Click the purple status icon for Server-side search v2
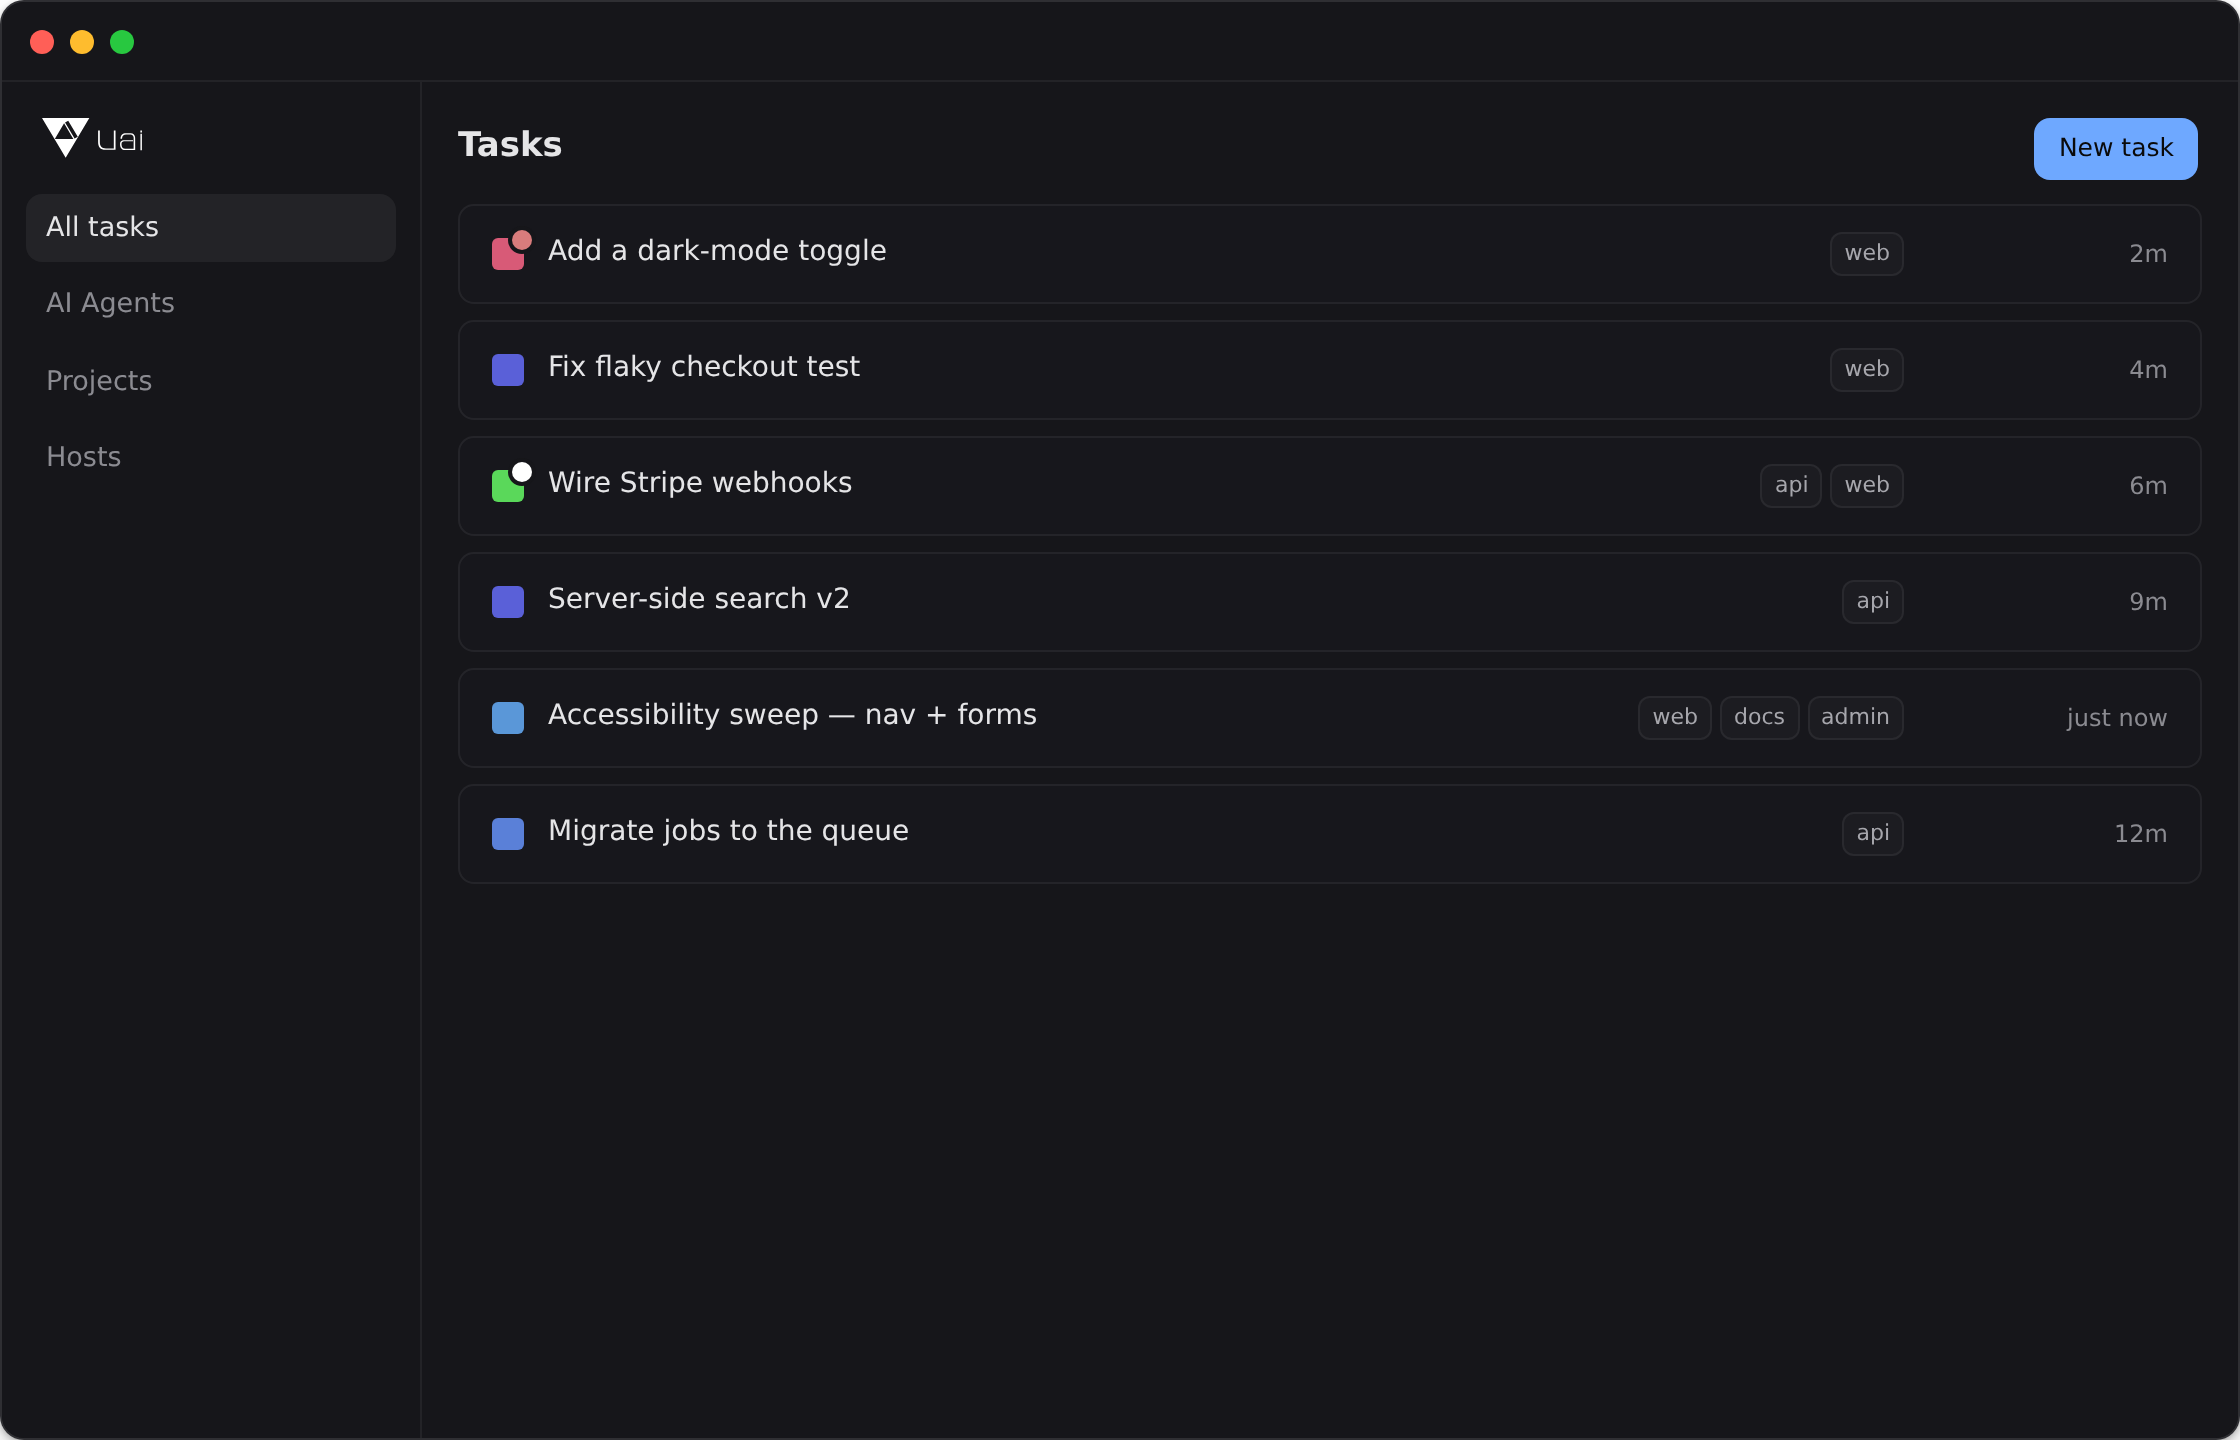Screen dimensions: 2240x1440 (x=508, y=602)
